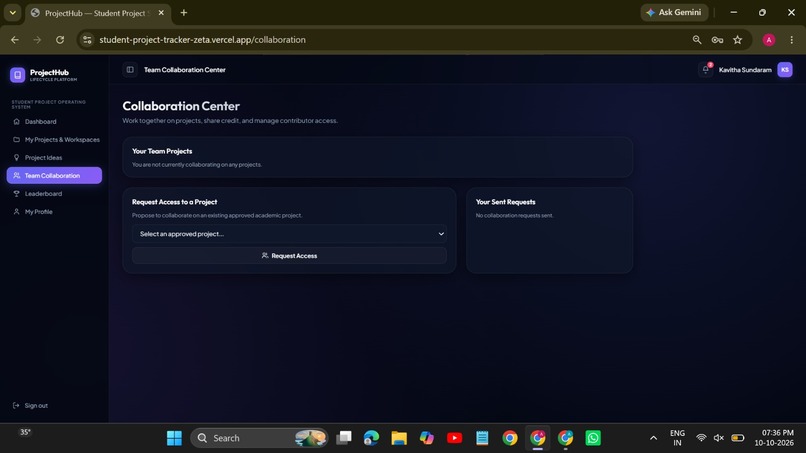Go to Dashboard in sidebar
The width and height of the screenshot is (806, 453).
54,122
